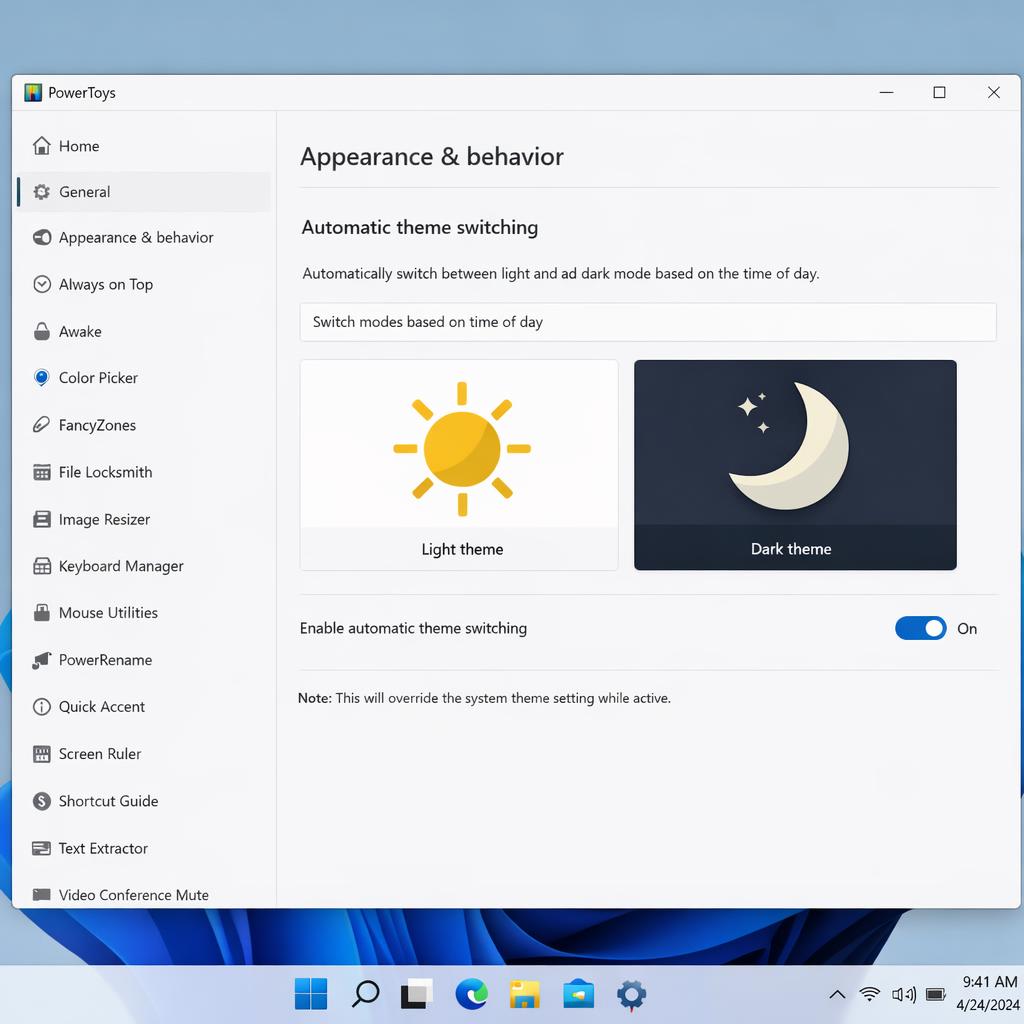Open Microsoft Edge from the taskbar
The height and width of the screenshot is (1024, 1024).
click(471, 994)
